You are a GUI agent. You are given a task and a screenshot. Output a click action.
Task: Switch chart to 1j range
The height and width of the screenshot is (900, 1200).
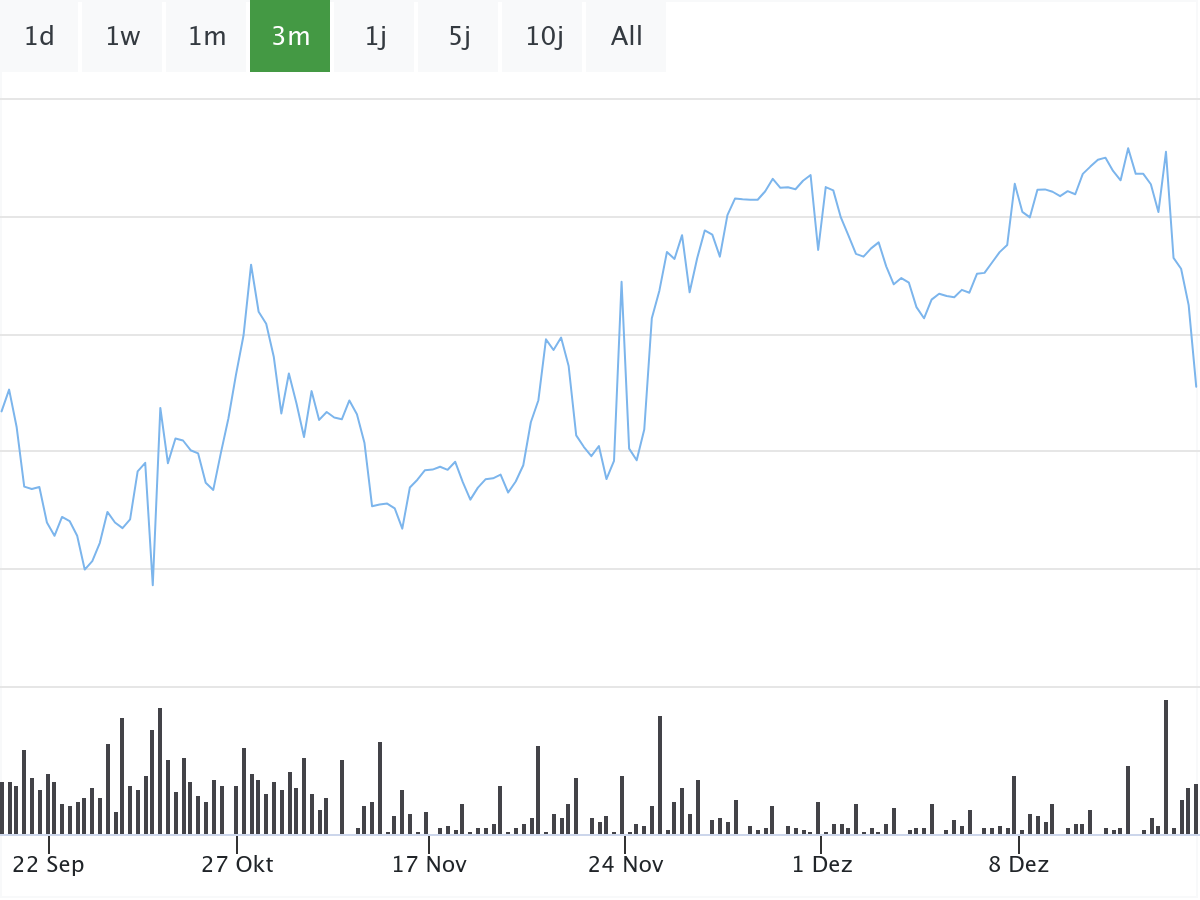pos(375,37)
